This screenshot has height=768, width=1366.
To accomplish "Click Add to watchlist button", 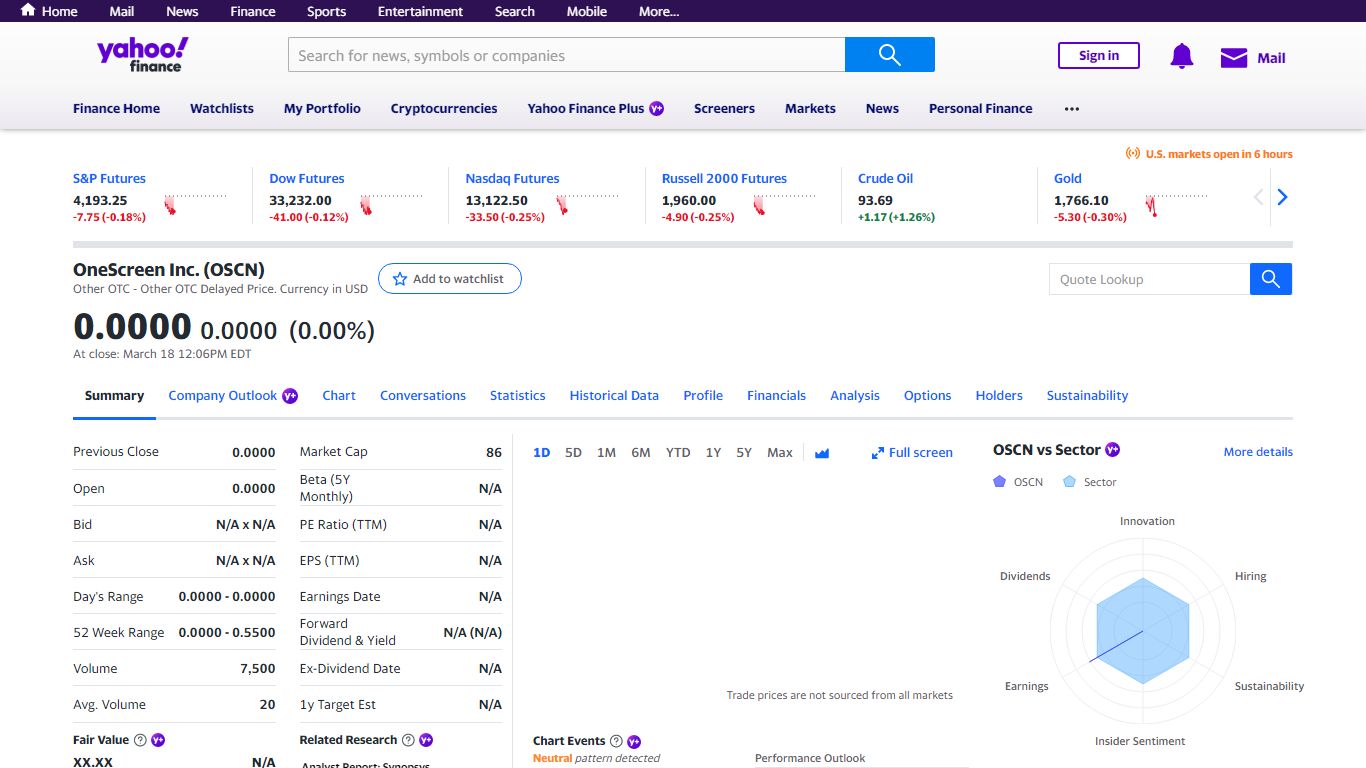I will point(450,279).
